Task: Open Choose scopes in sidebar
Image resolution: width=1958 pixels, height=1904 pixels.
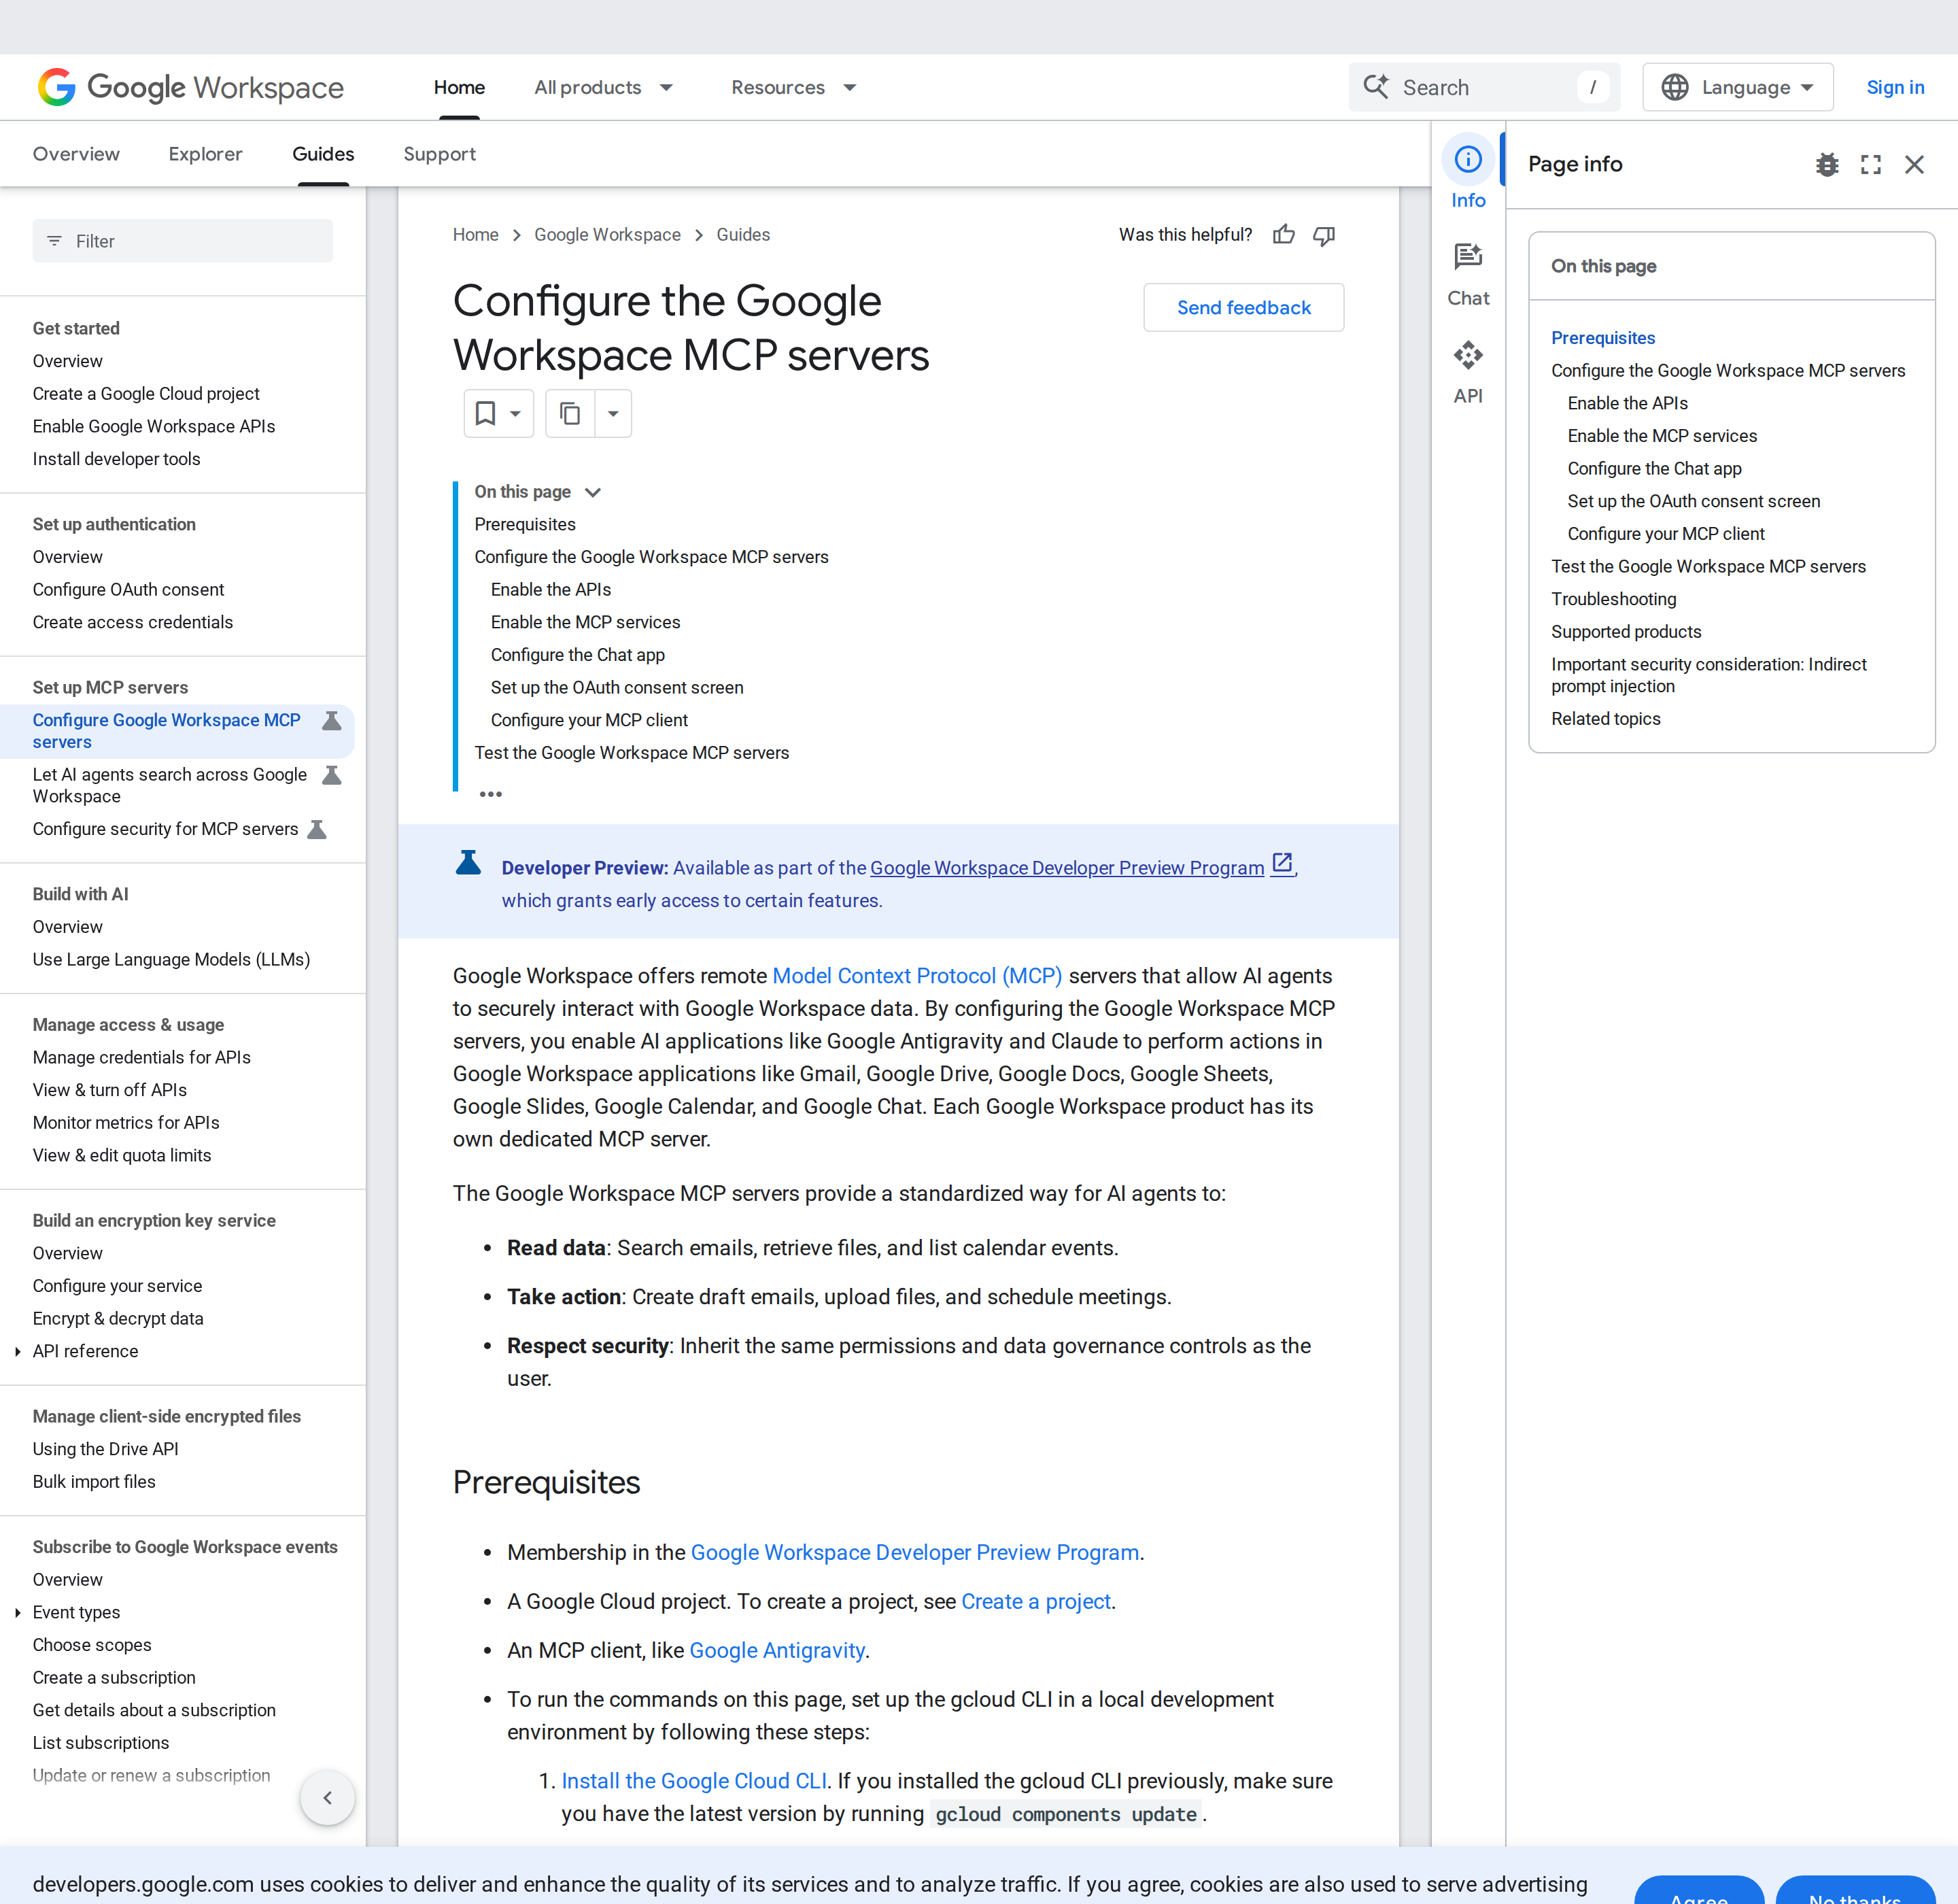Action: coord(92,1645)
